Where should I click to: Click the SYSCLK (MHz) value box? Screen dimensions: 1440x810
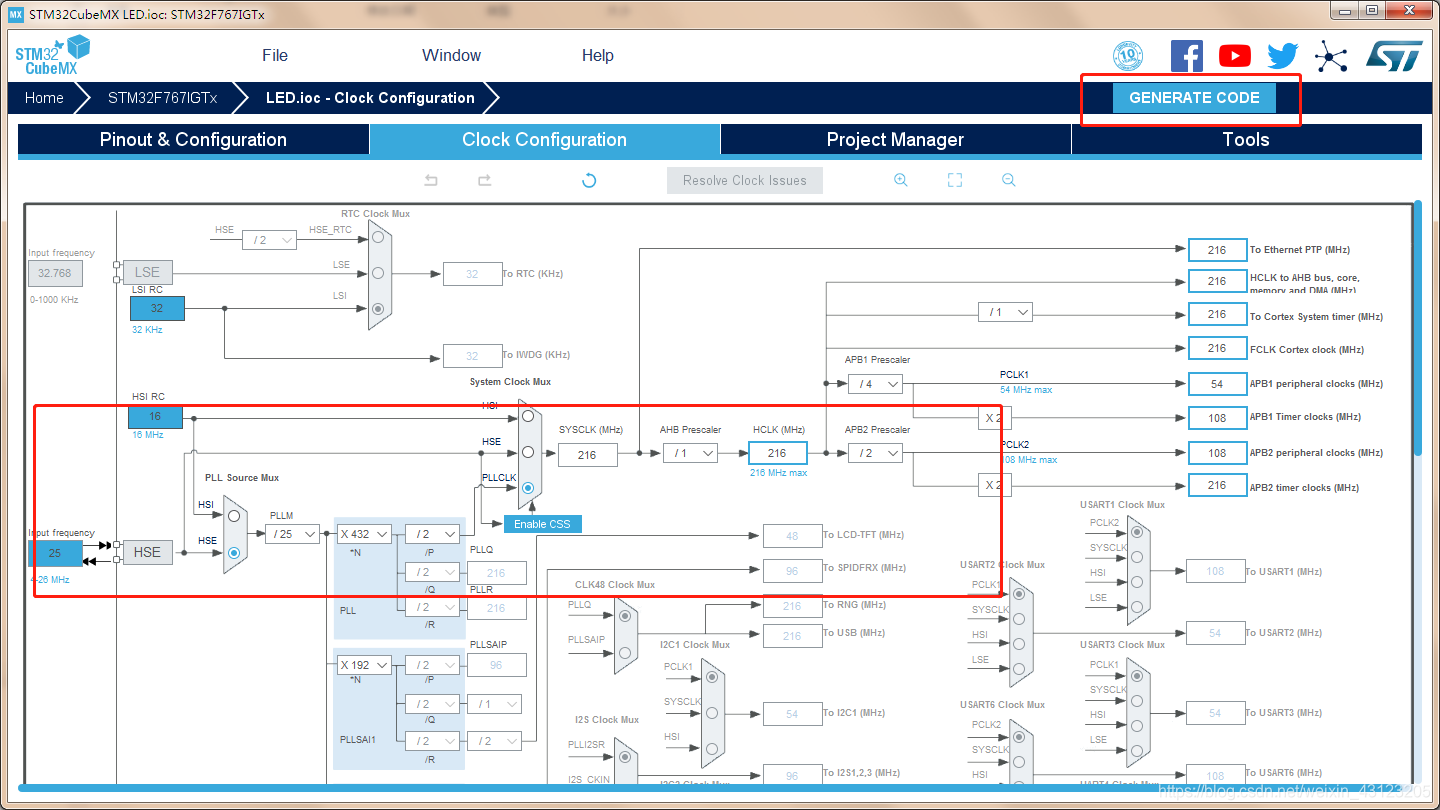point(587,455)
